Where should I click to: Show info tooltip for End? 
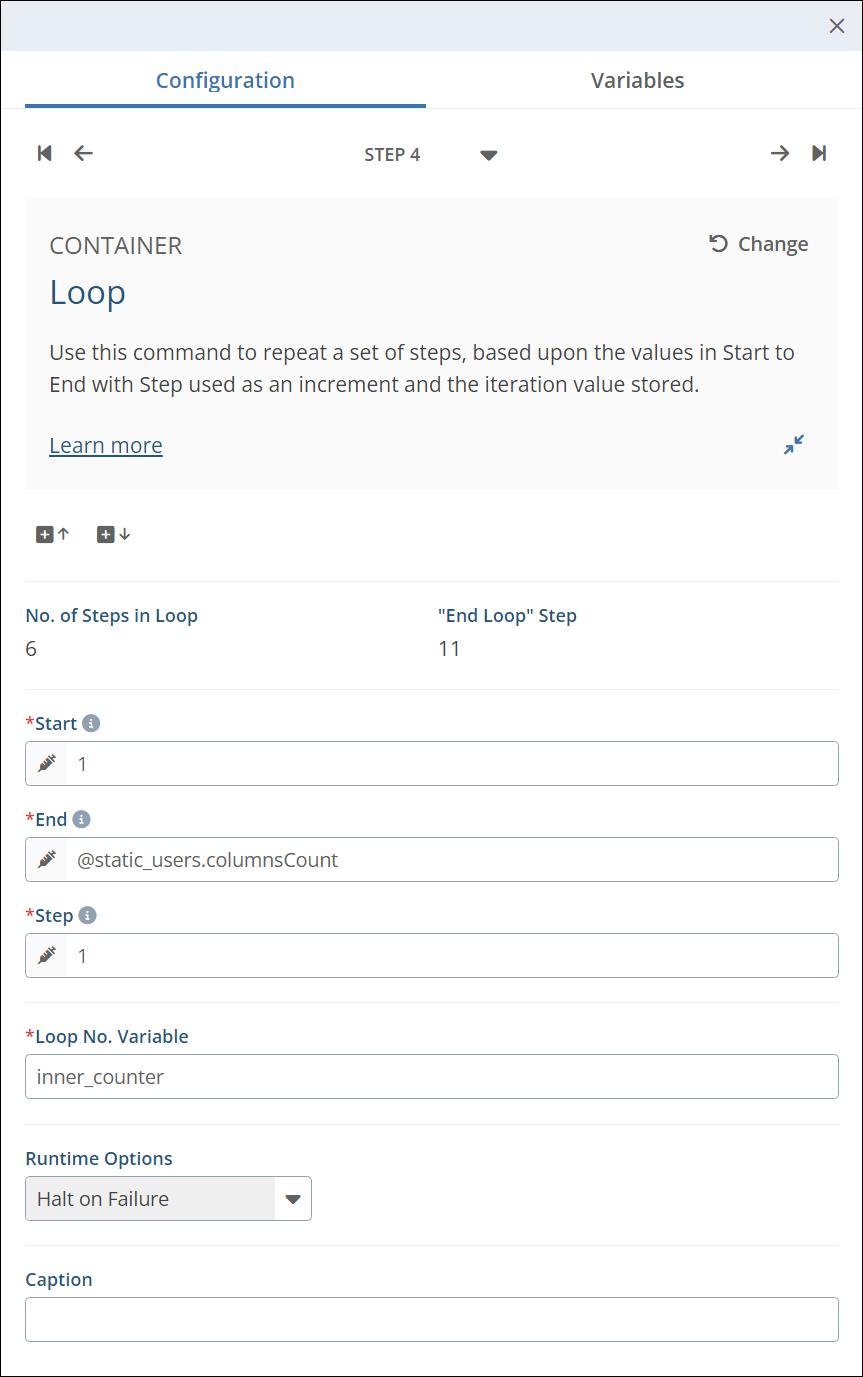tap(82, 819)
